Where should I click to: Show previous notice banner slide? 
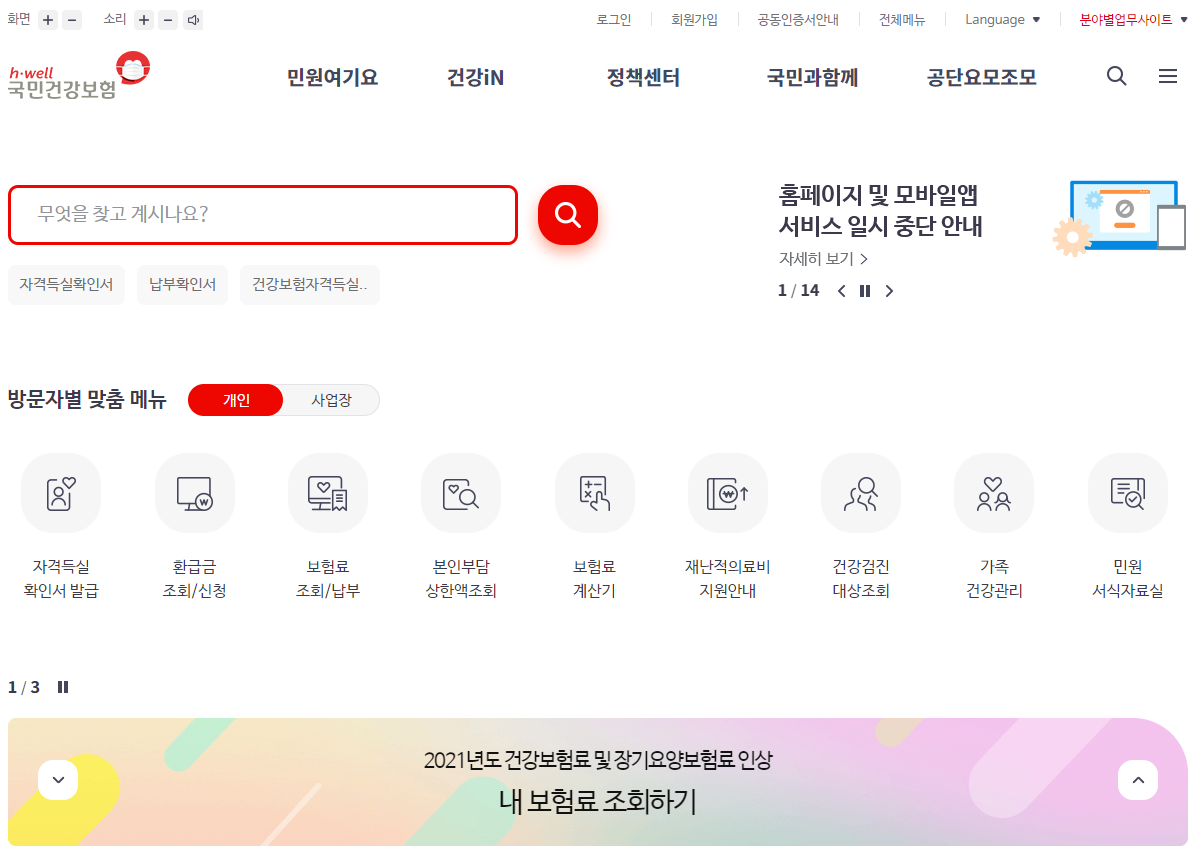point(841,291)
